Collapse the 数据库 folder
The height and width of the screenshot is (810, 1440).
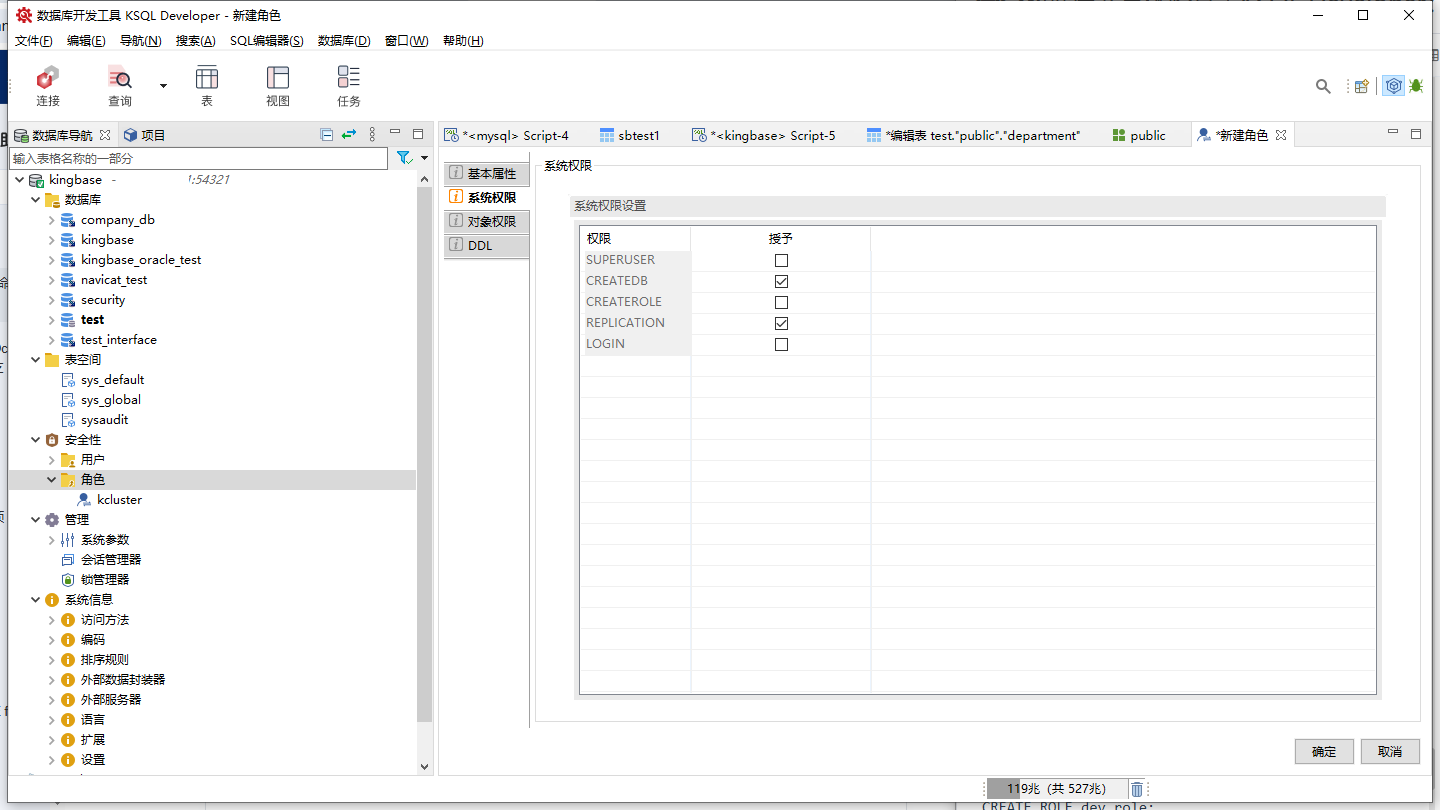coord(35,200)
